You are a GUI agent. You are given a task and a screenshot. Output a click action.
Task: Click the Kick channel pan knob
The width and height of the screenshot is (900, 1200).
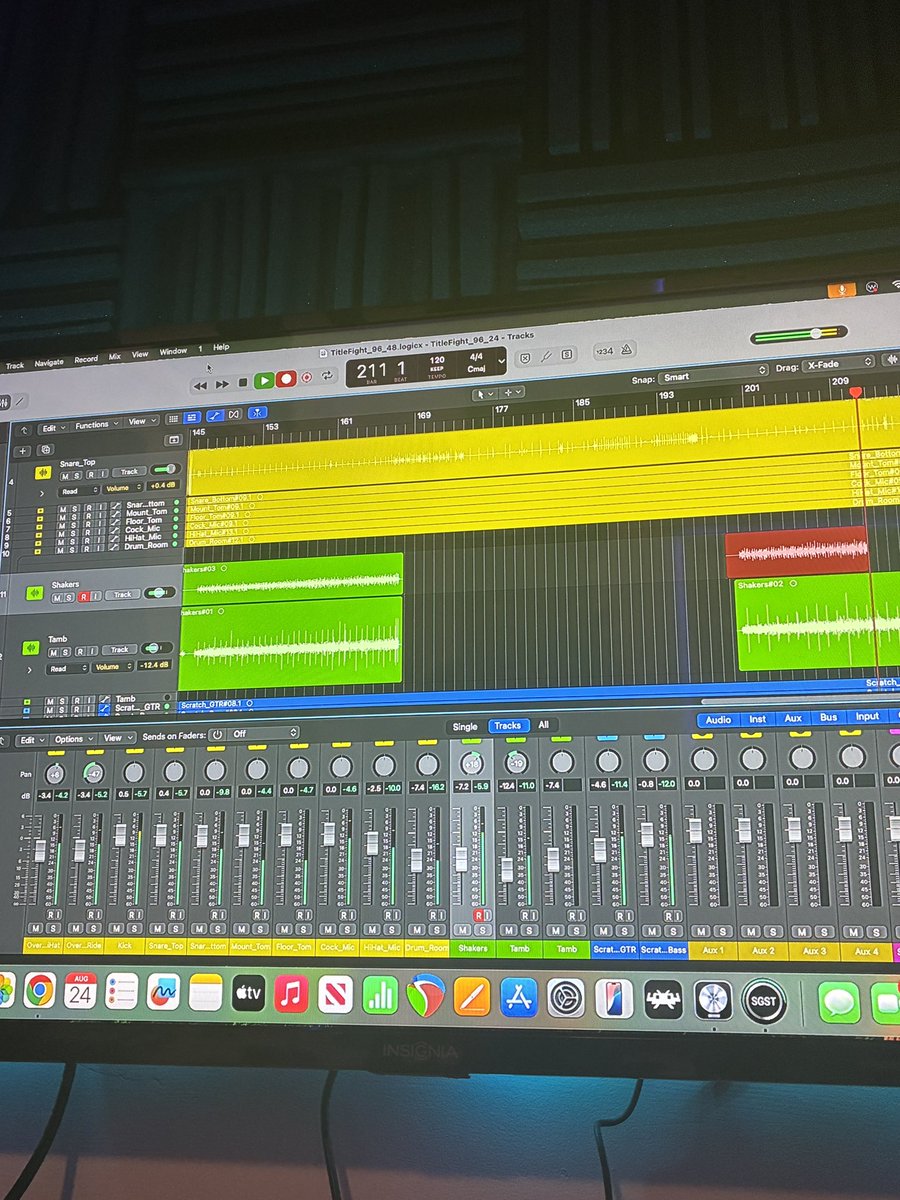click(134, 772)
